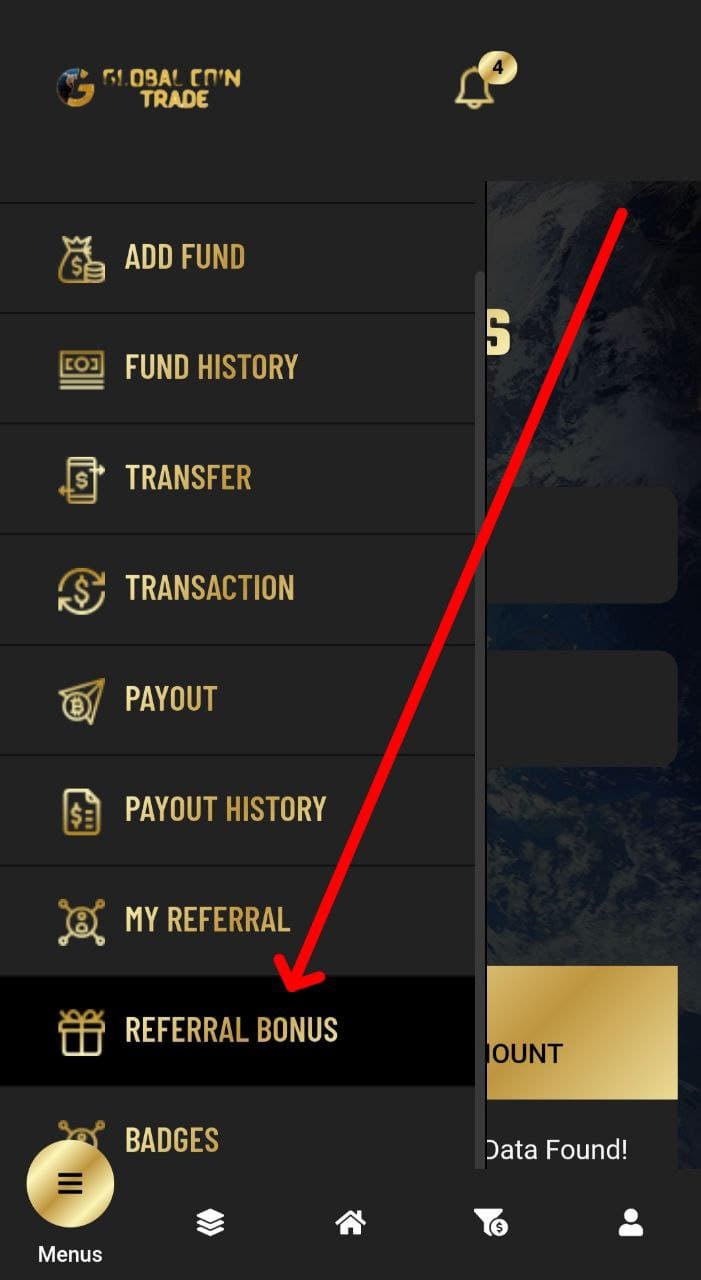
Task: Tap the Global Coin Trade logo
Action: 148,88
